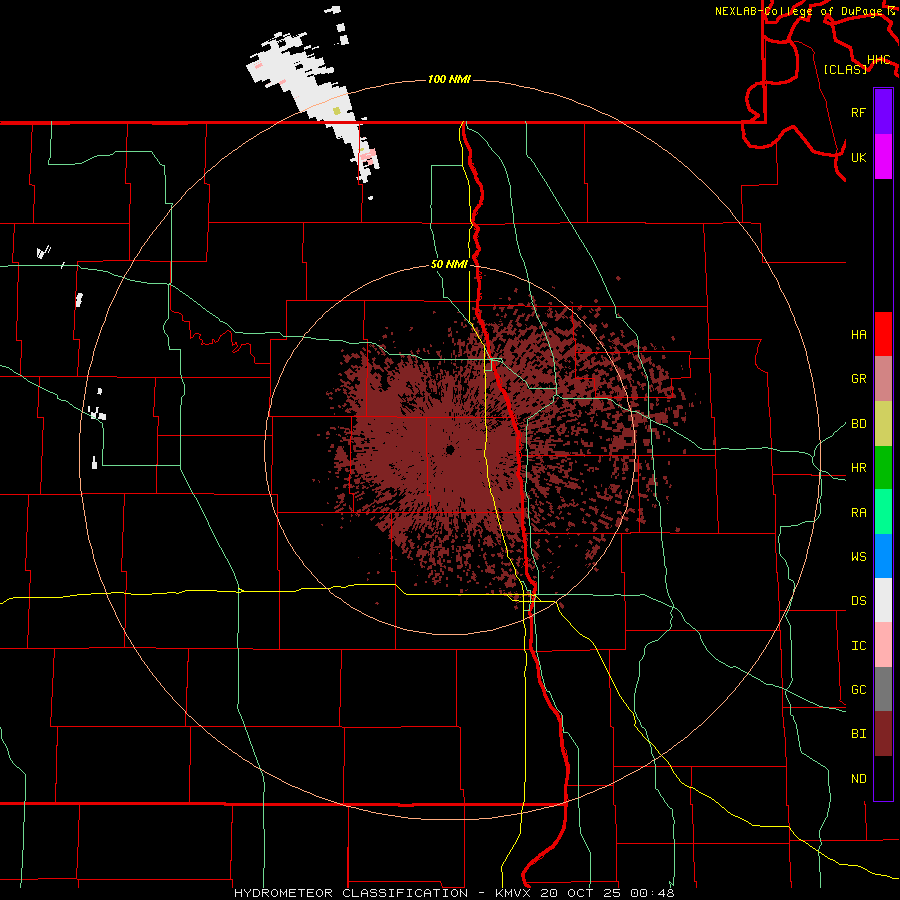The image size is (900, 900).
Task: Click the radar site black center dot
Action: [x=450, y=449]
